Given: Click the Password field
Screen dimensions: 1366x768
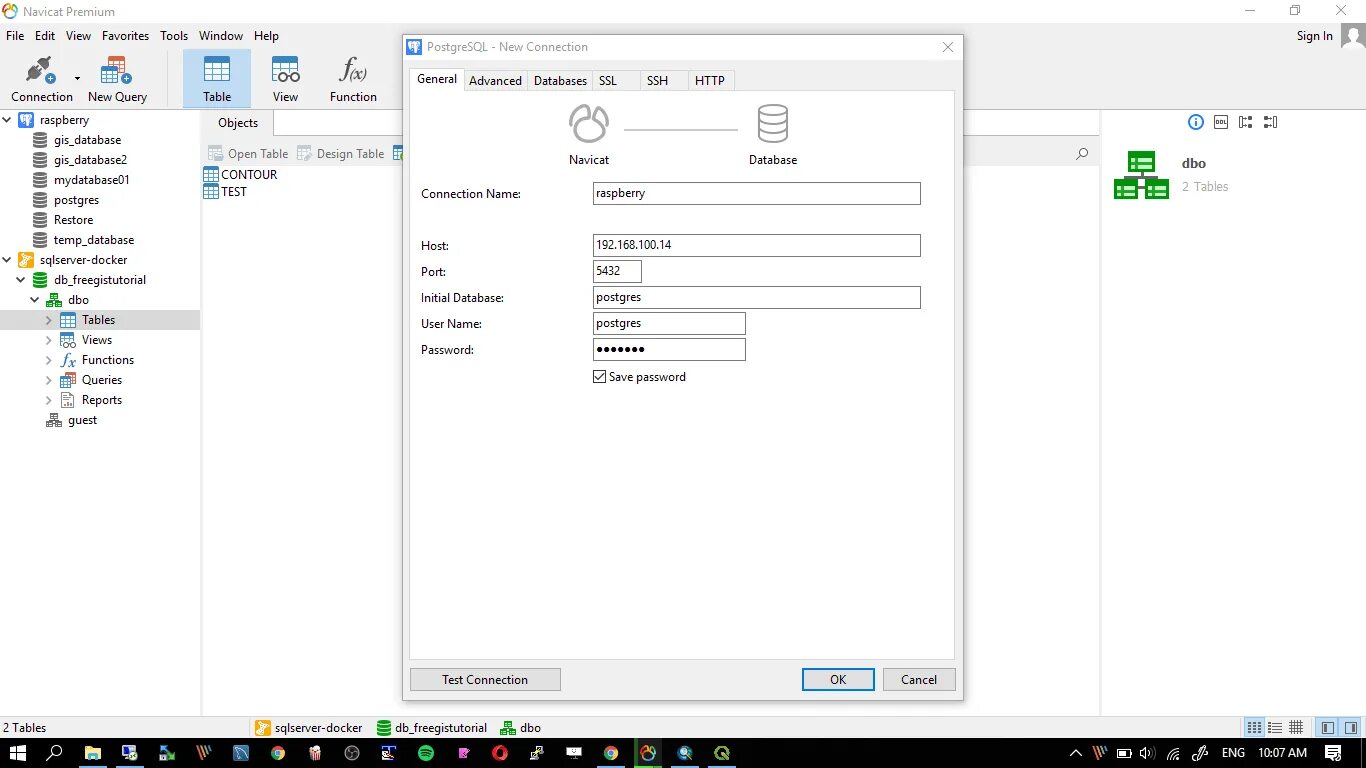Looking at the screenshot, I should 669,349.
